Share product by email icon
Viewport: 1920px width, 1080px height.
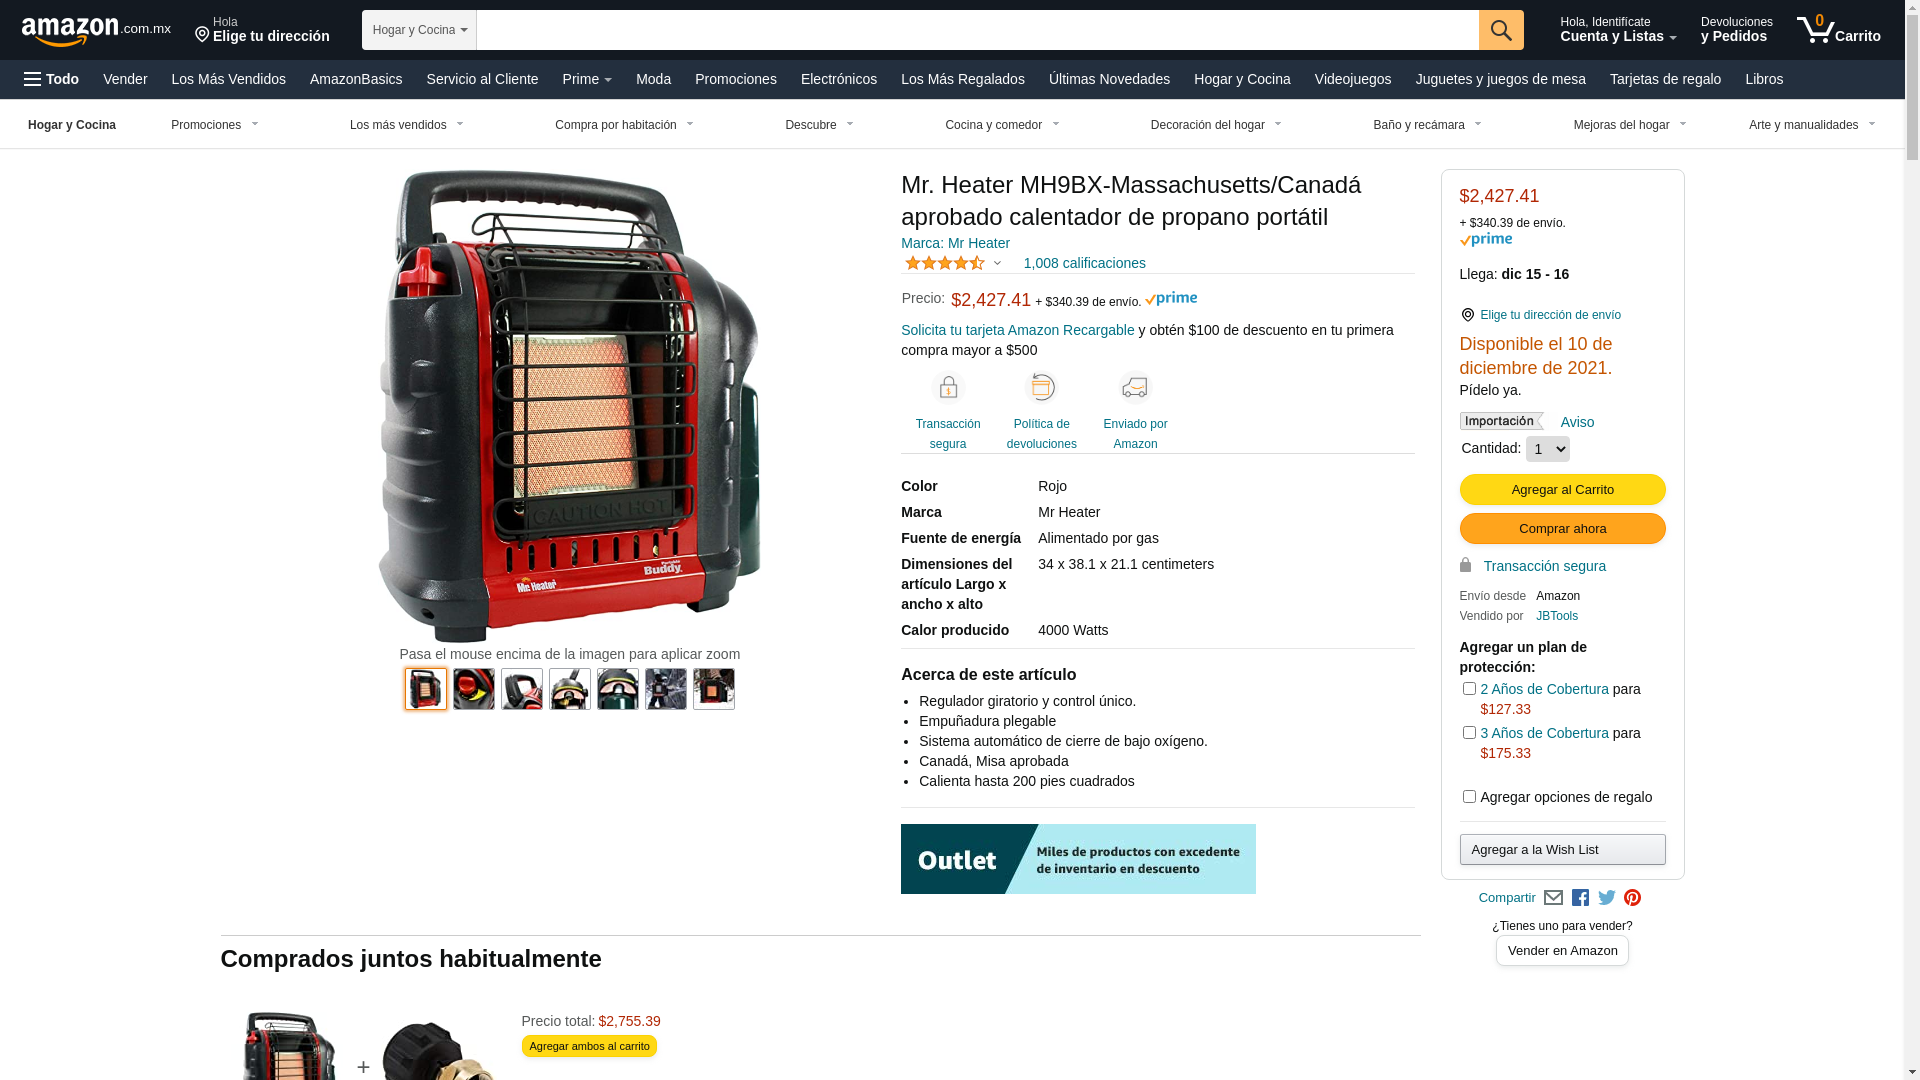(x=1553, y=898)
